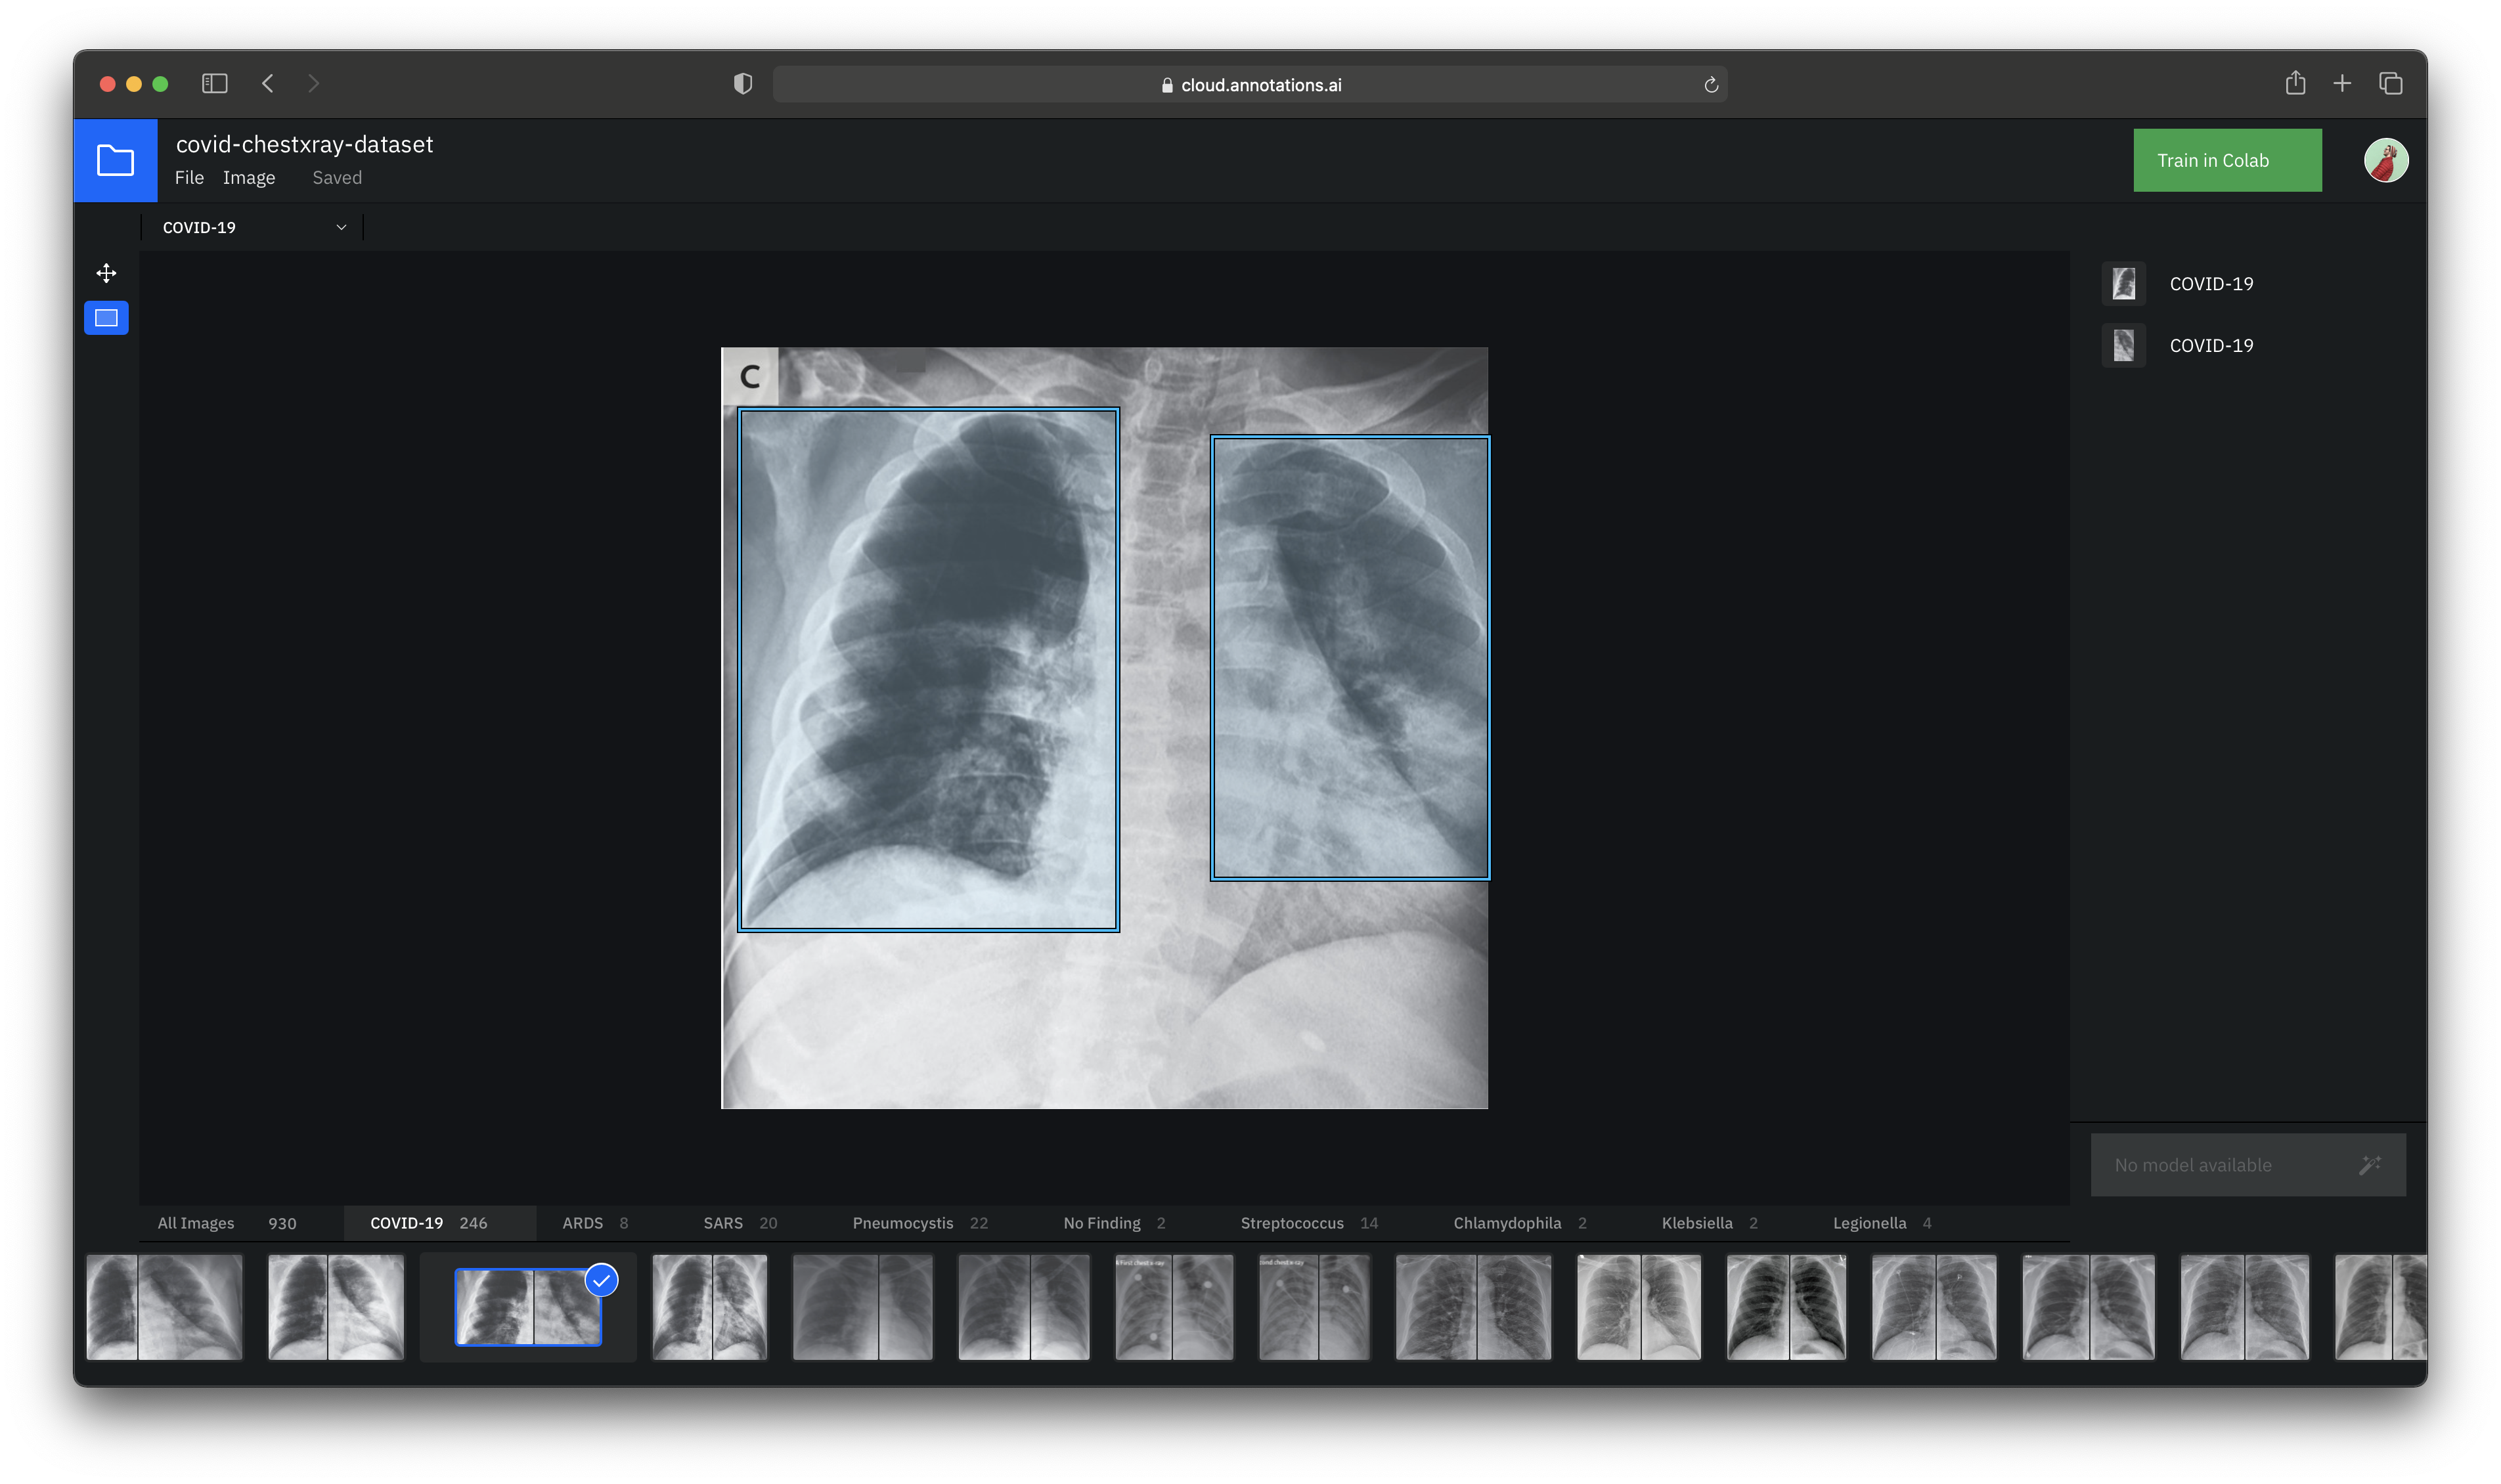2501x1484 pixels.
Task: Click the magic wand auto-label icon
Action: (x=2369, y=1165)
